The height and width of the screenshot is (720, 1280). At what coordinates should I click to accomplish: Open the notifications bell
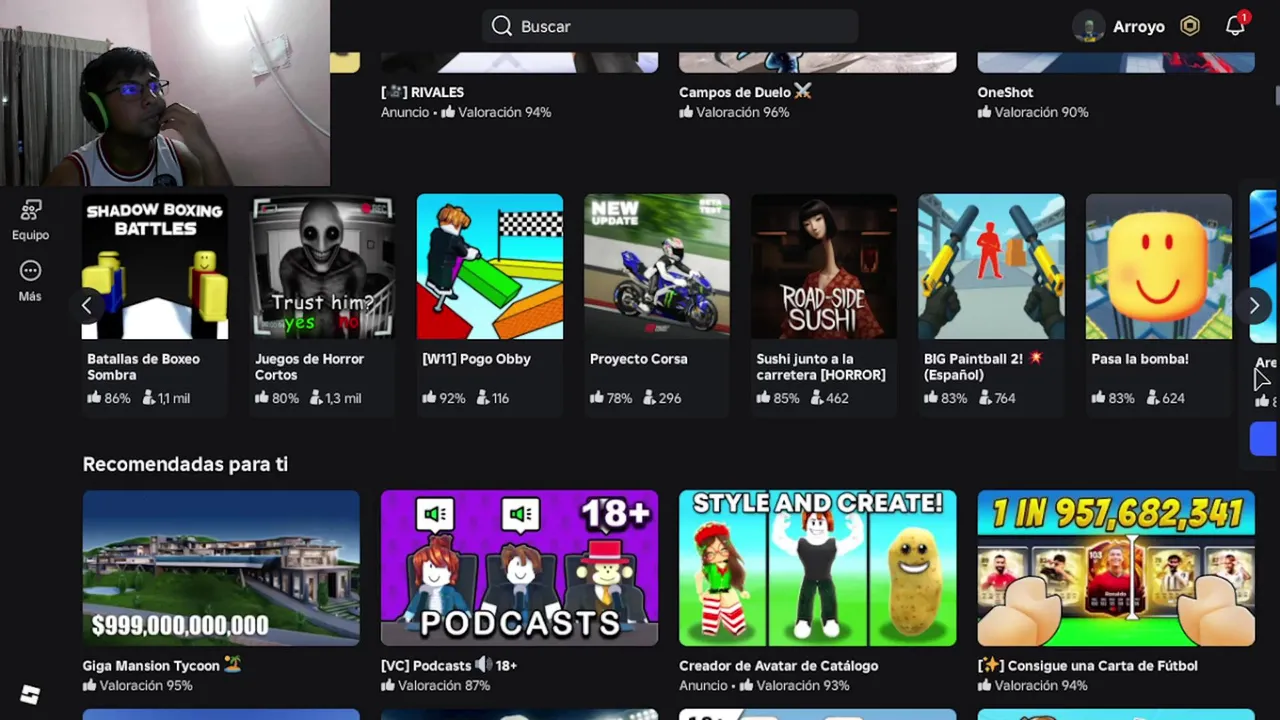(x=1236, y=26)
